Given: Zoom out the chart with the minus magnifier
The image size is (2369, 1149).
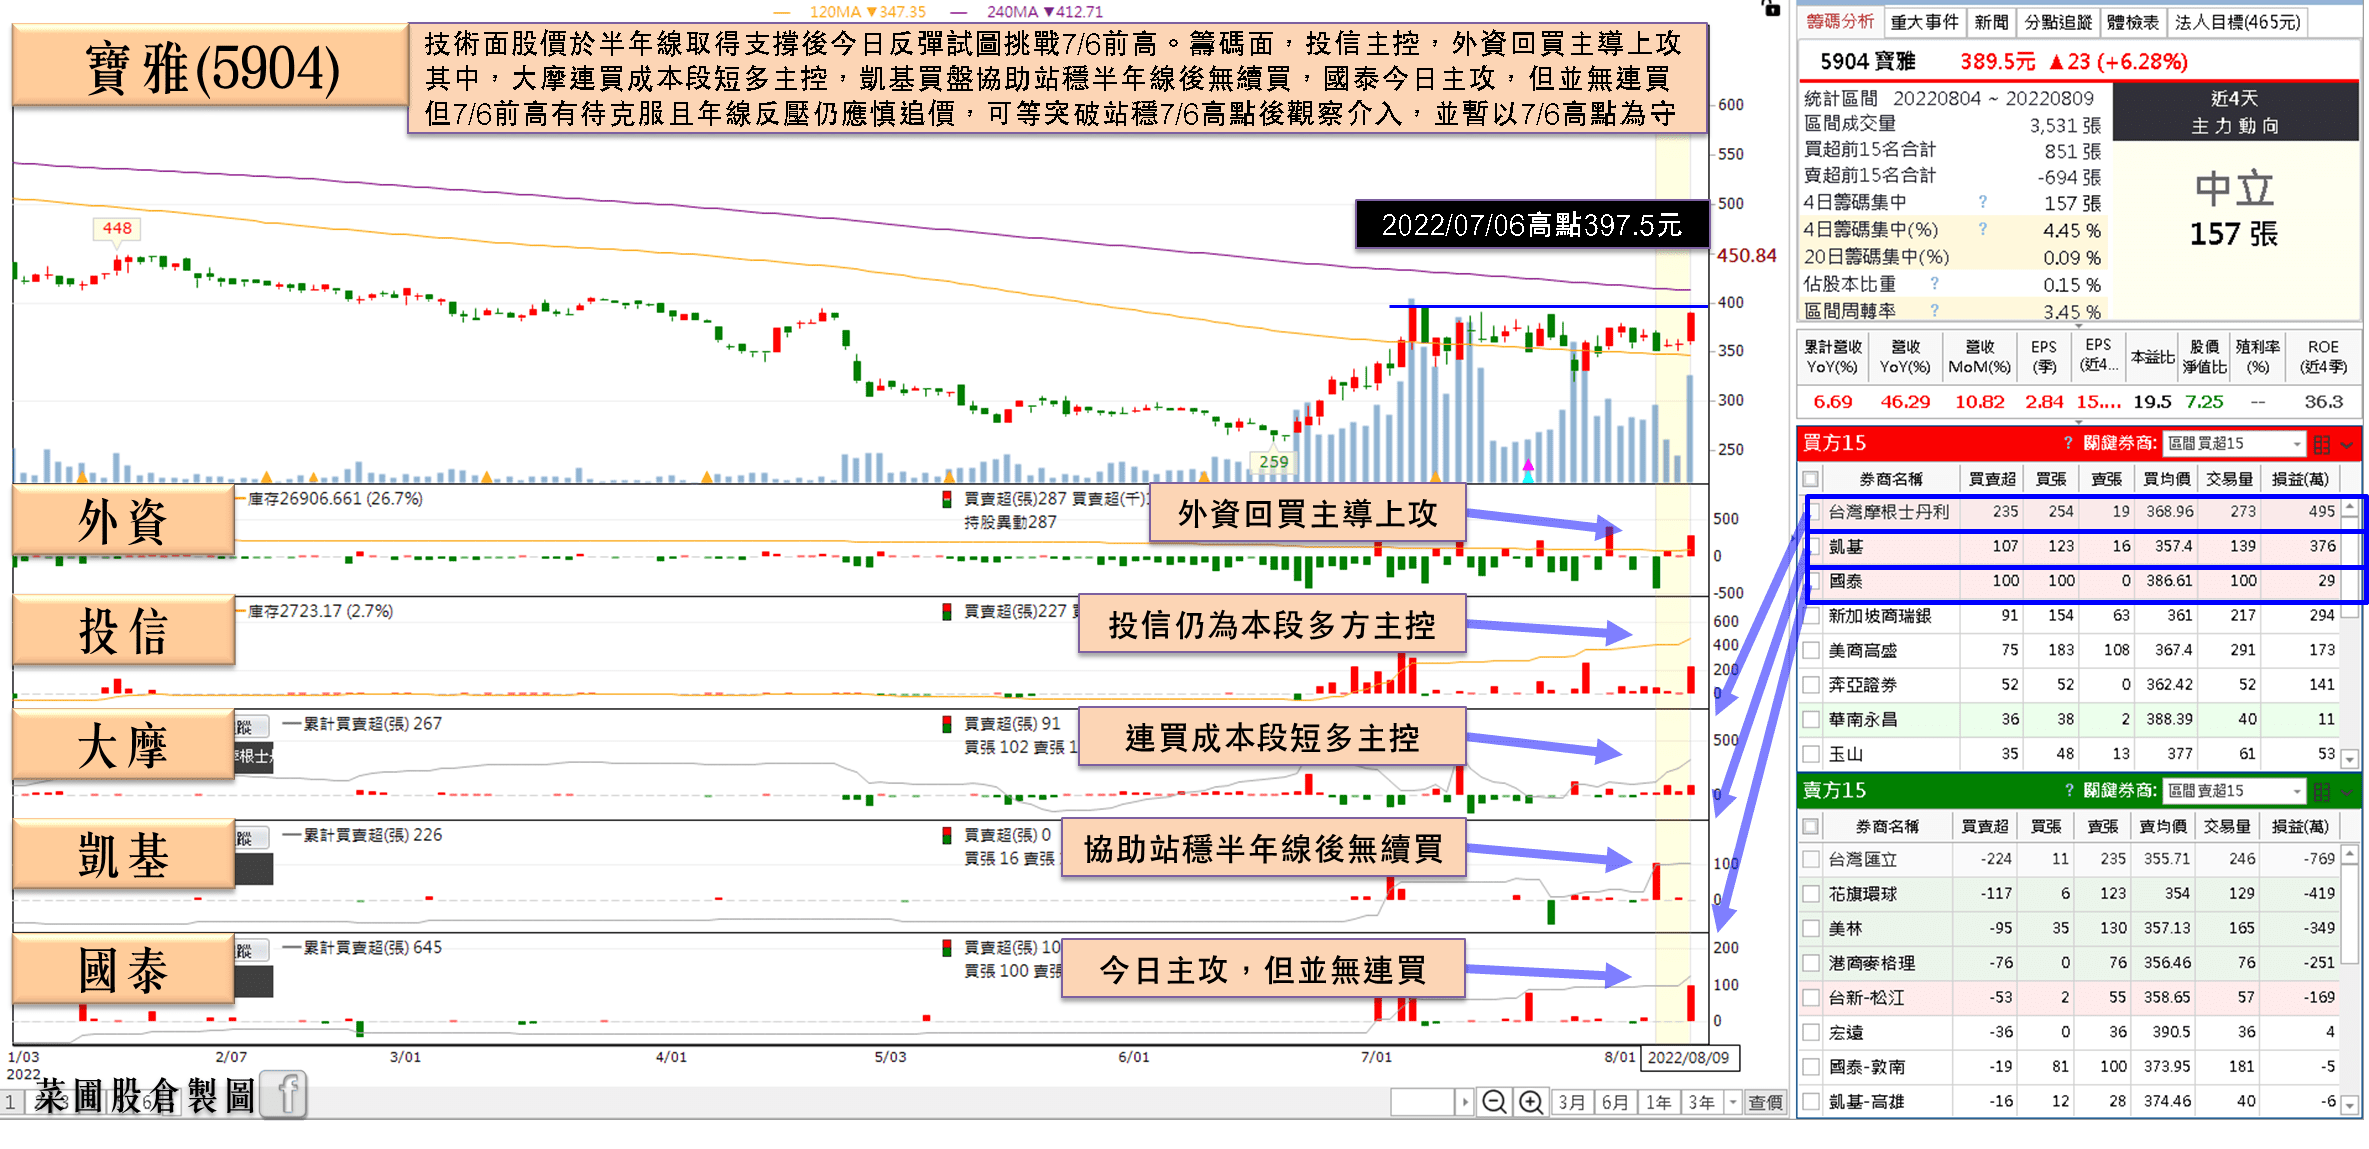Looking at the screenshot, I should pos(1494,1102).
